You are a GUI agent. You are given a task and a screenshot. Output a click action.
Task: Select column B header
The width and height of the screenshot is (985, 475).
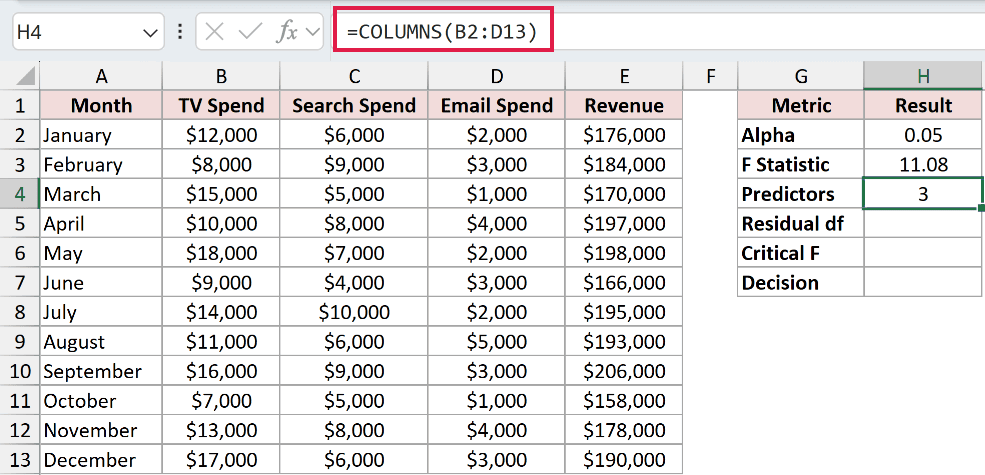221,76
